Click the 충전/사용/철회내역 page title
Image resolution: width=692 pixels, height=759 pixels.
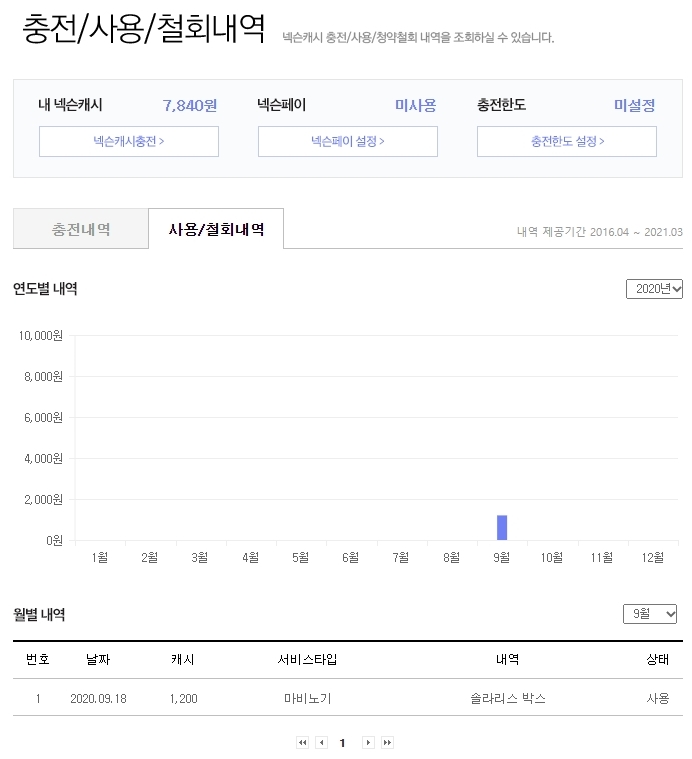(144, 29)
